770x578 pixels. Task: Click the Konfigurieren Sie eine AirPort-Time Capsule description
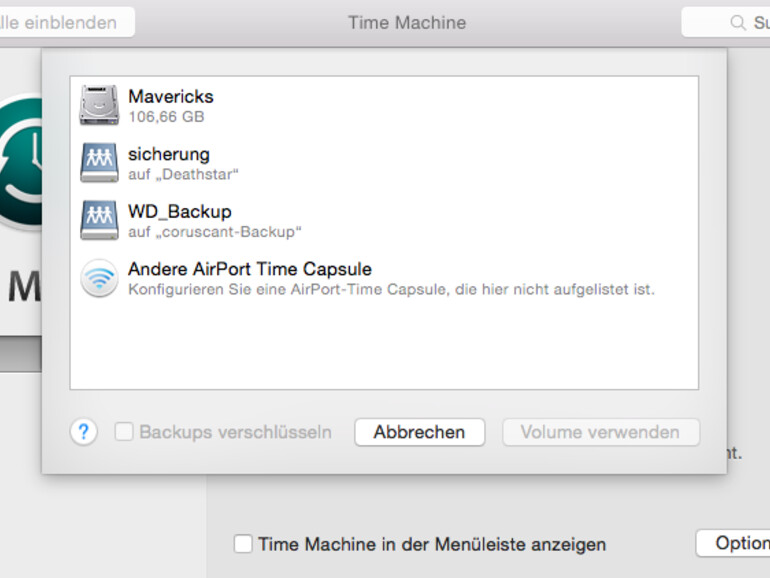pyautogui.click(x=391, y=290)
